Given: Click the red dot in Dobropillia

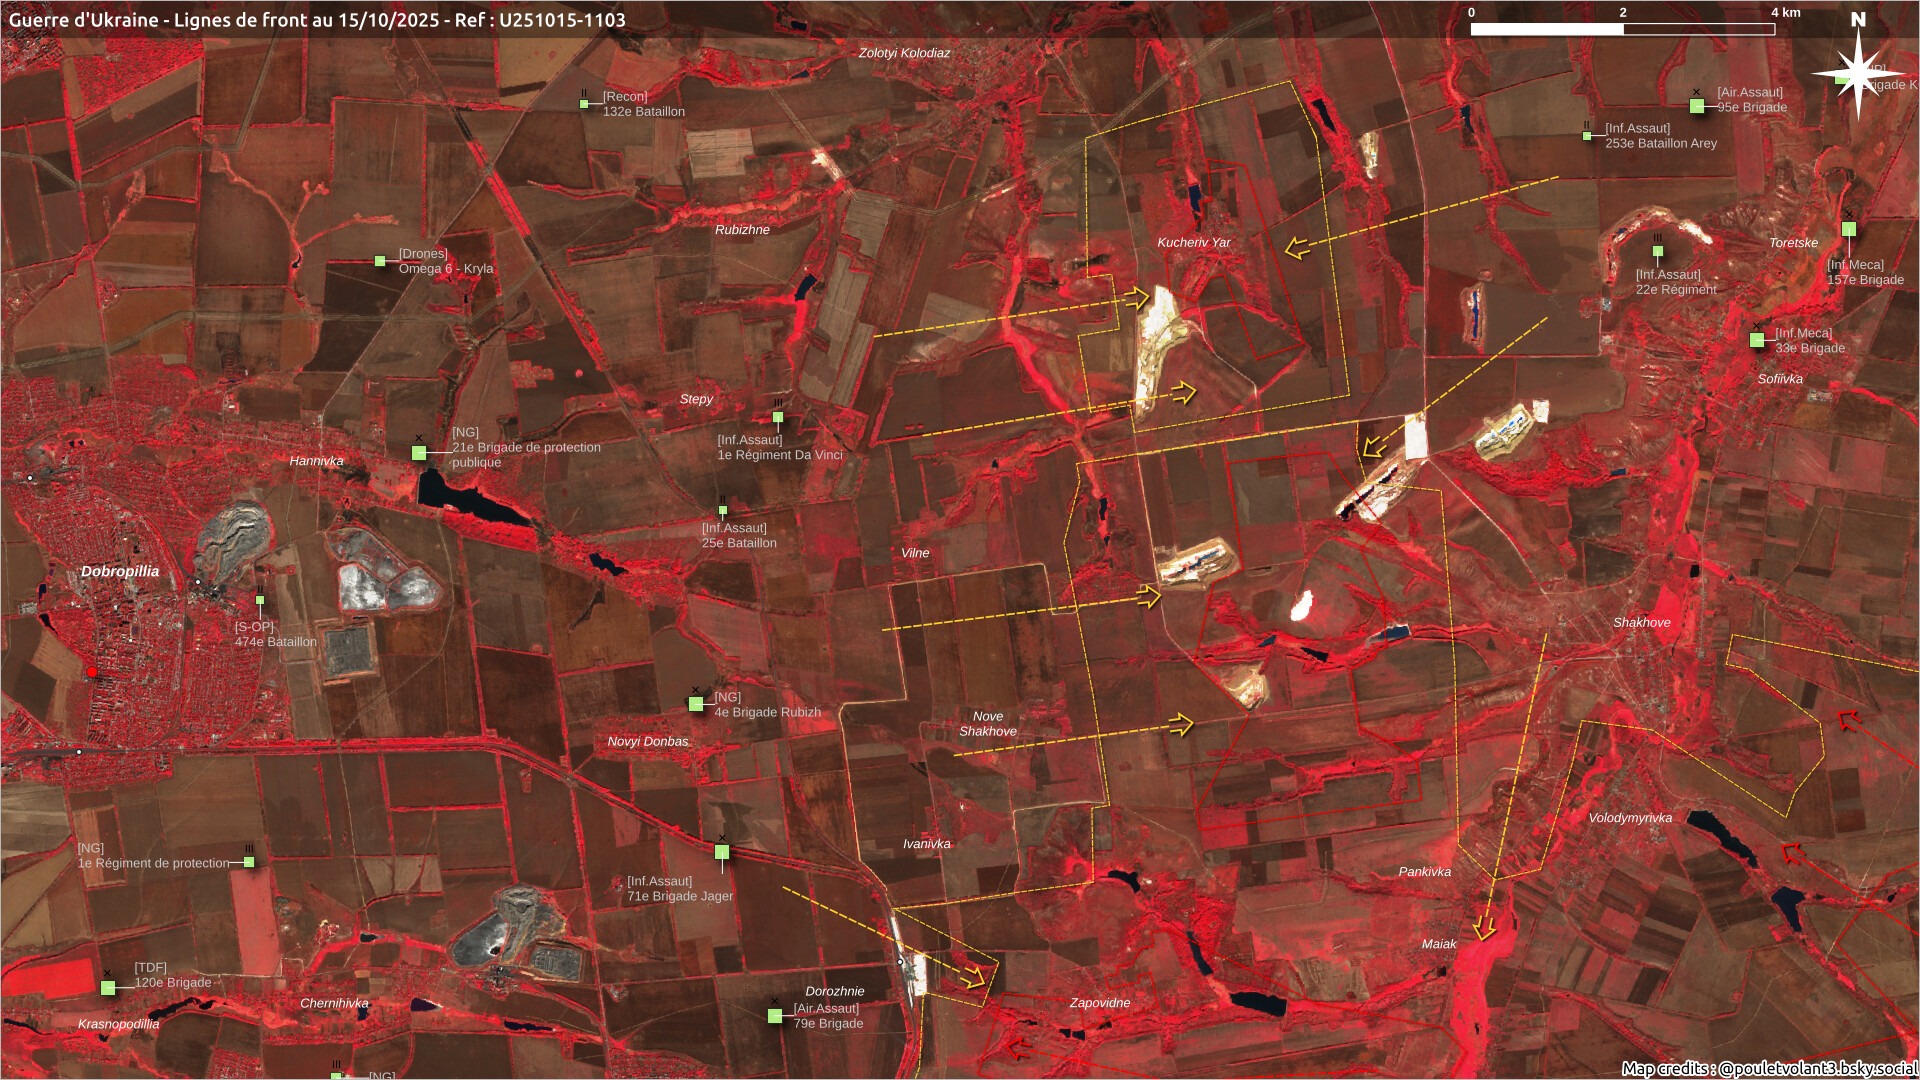Looking at the screenshot, I should pos(92,672).
